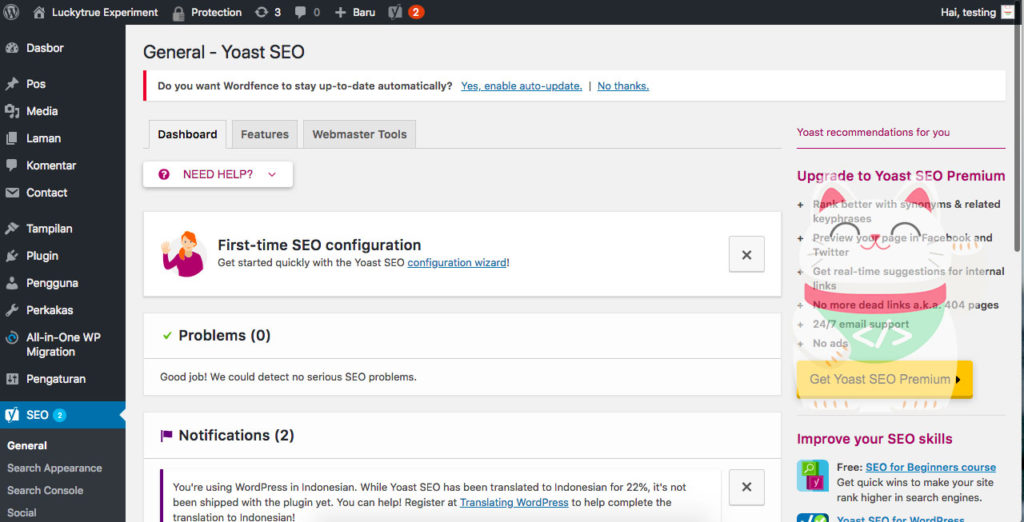Click the WordPress logo in admin bar
Viewport: 1024px width, 522px height.
[x=11, y=12]
